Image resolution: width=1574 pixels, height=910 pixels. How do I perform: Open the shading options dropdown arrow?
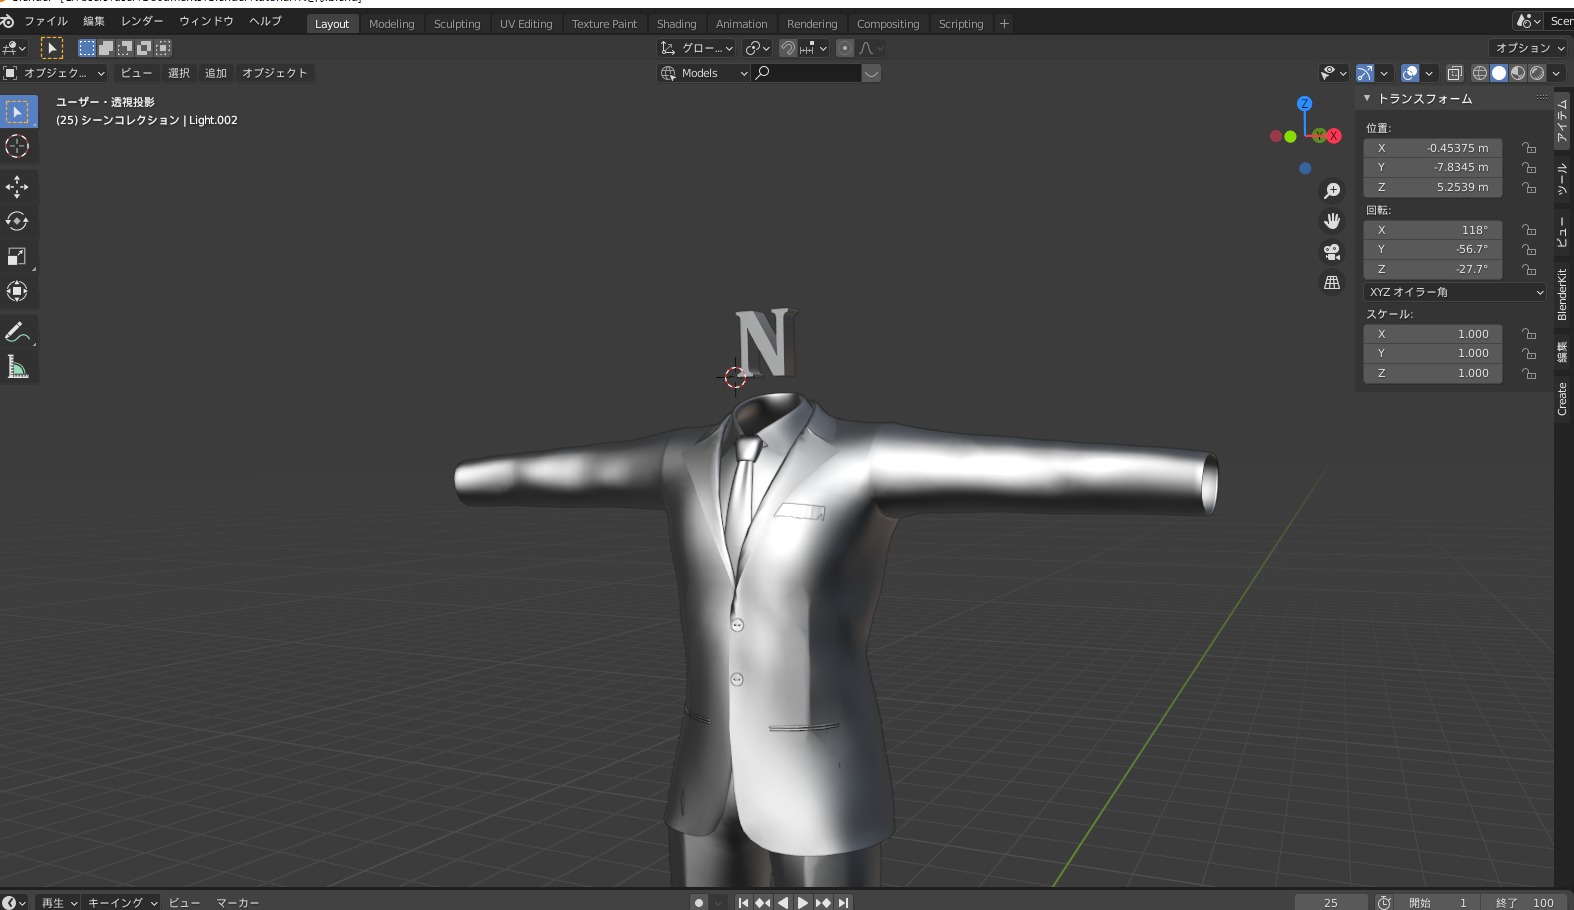point(1557,73)
